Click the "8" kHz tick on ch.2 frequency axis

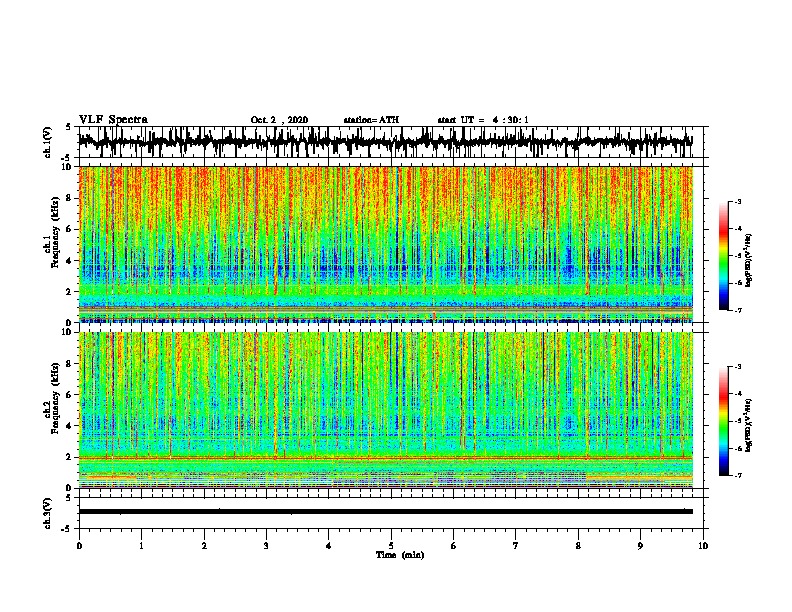tap(69, 363)
